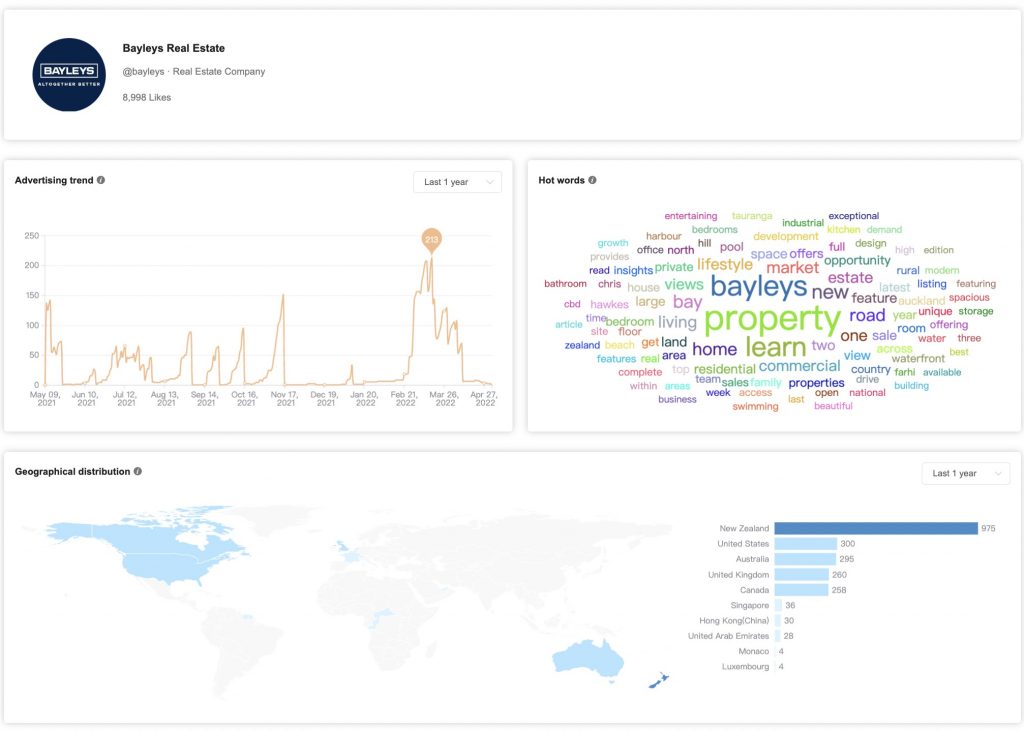Click the Canada bar showing 258
The height and width of the screenshot is (732, 1024).
tap(801, 590)
